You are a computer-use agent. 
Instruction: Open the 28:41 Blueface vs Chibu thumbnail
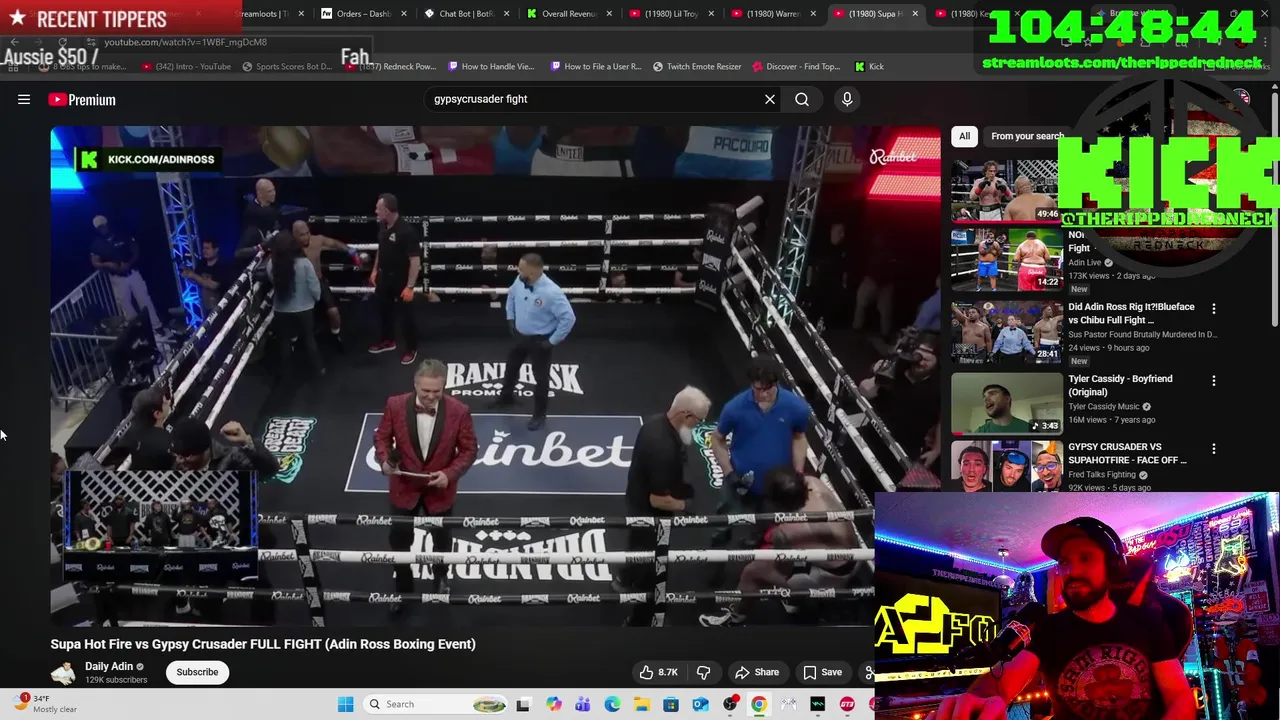[1006, 331]
